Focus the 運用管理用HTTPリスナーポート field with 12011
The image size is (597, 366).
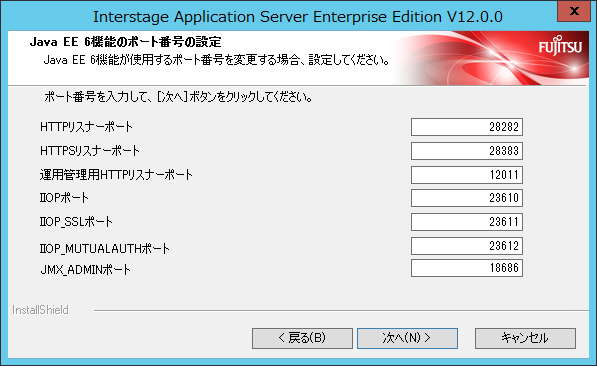pos(467,175)
